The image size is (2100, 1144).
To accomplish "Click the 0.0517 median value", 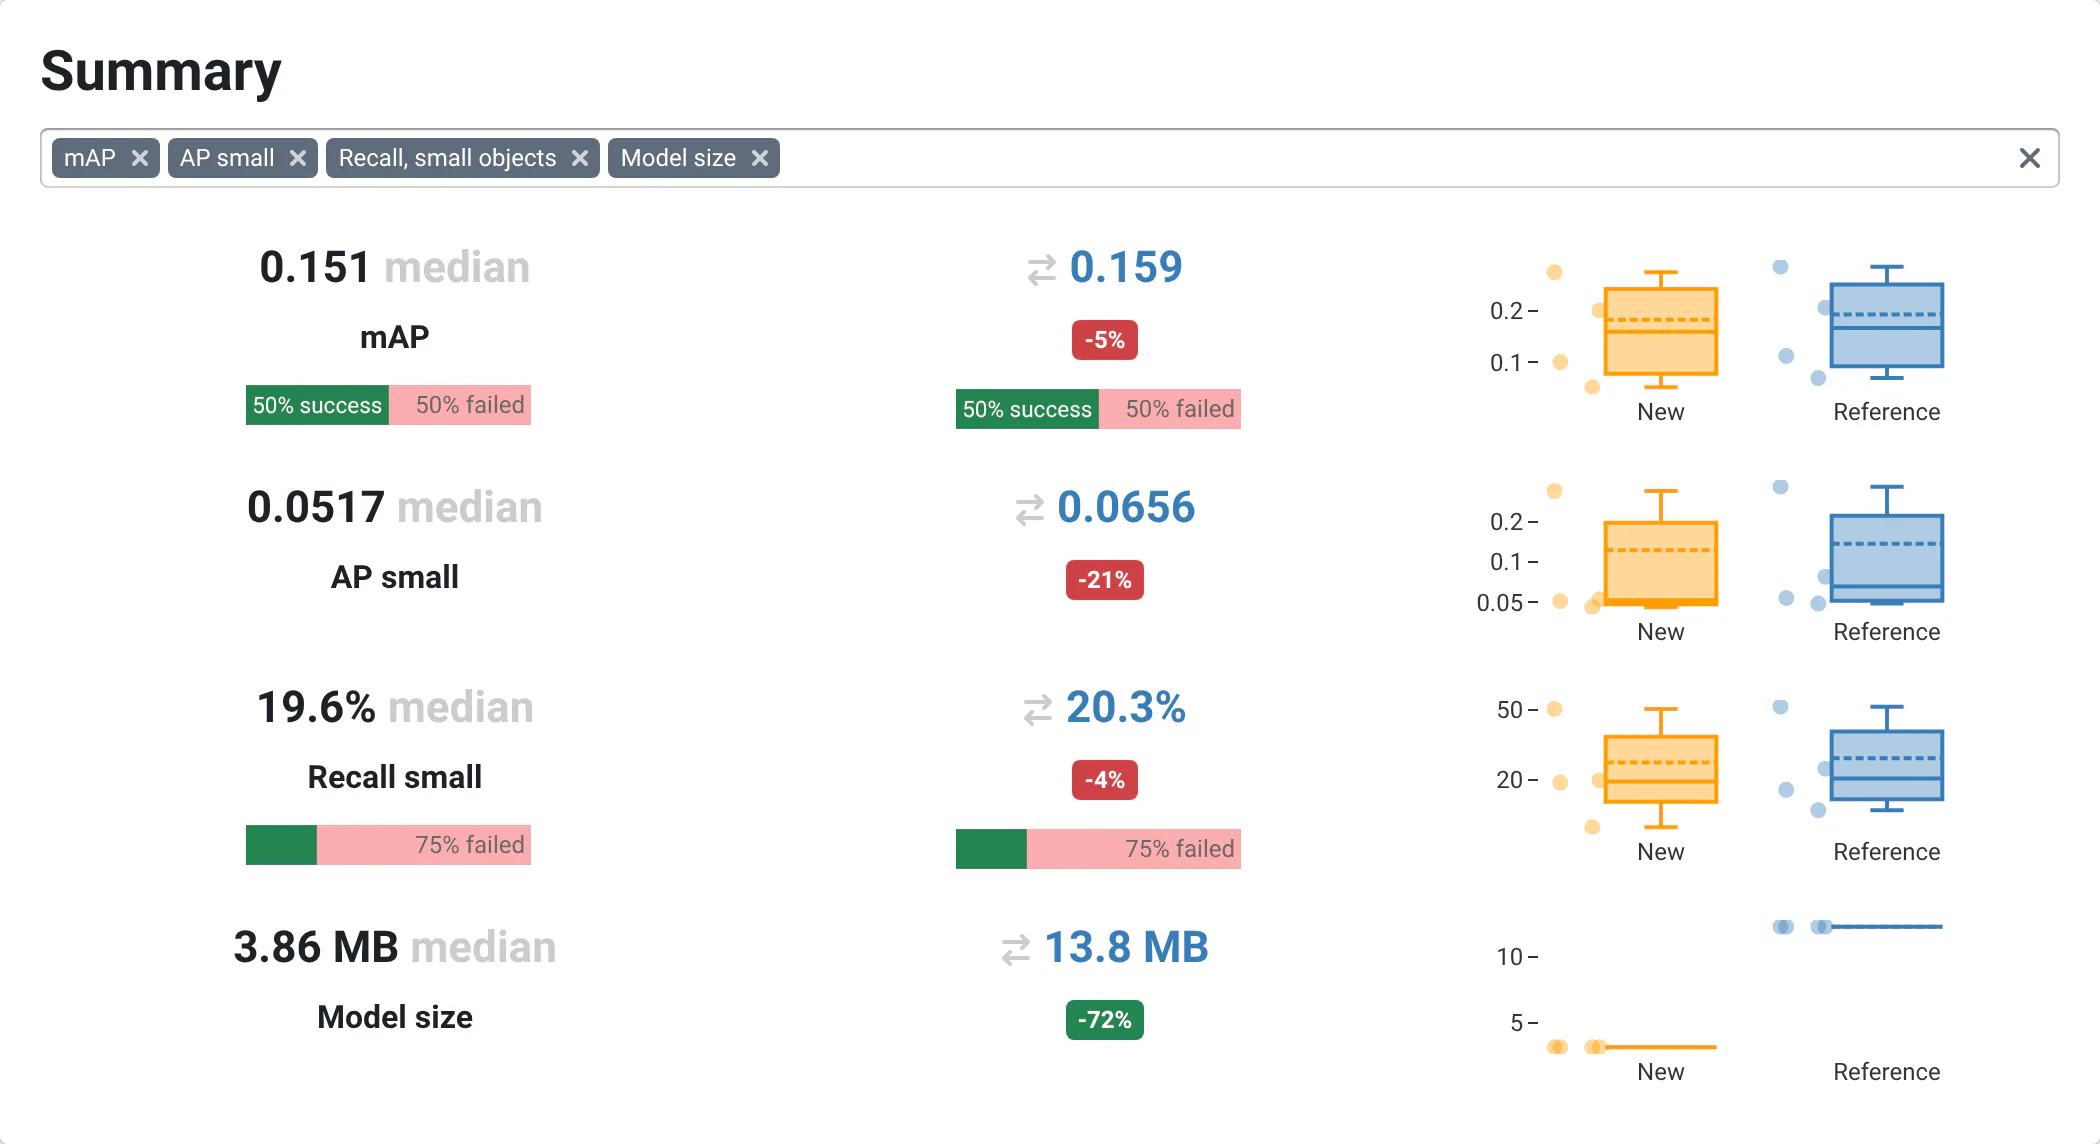I will pos(394,508).
